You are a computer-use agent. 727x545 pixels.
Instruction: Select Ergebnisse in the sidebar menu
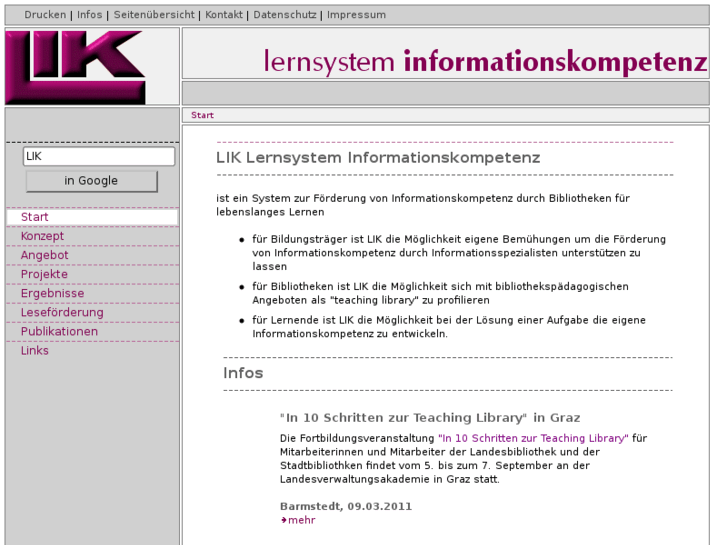point(92,293)
